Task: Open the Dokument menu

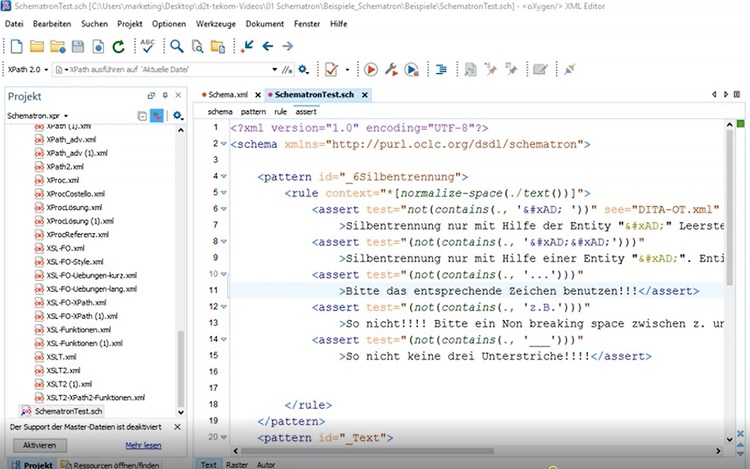Action: tap(265, 23)
